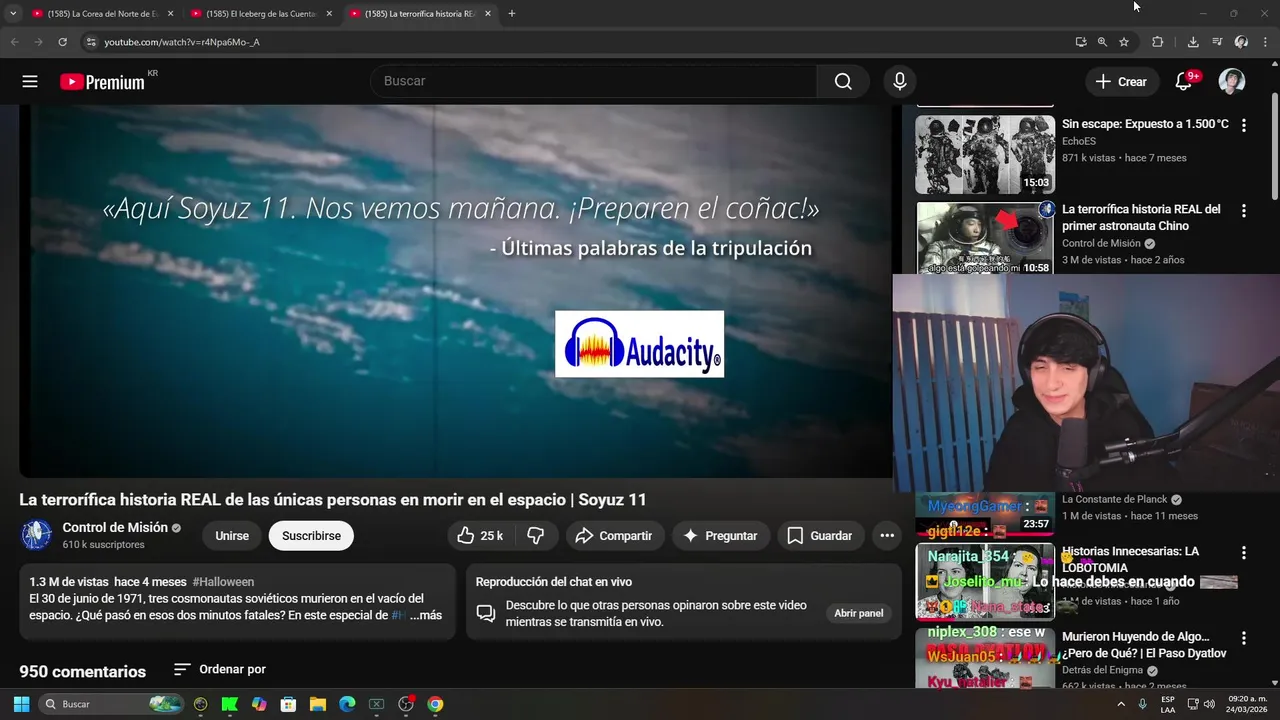
Task: Show hidden system tray icons
Action: point(1120,704)
